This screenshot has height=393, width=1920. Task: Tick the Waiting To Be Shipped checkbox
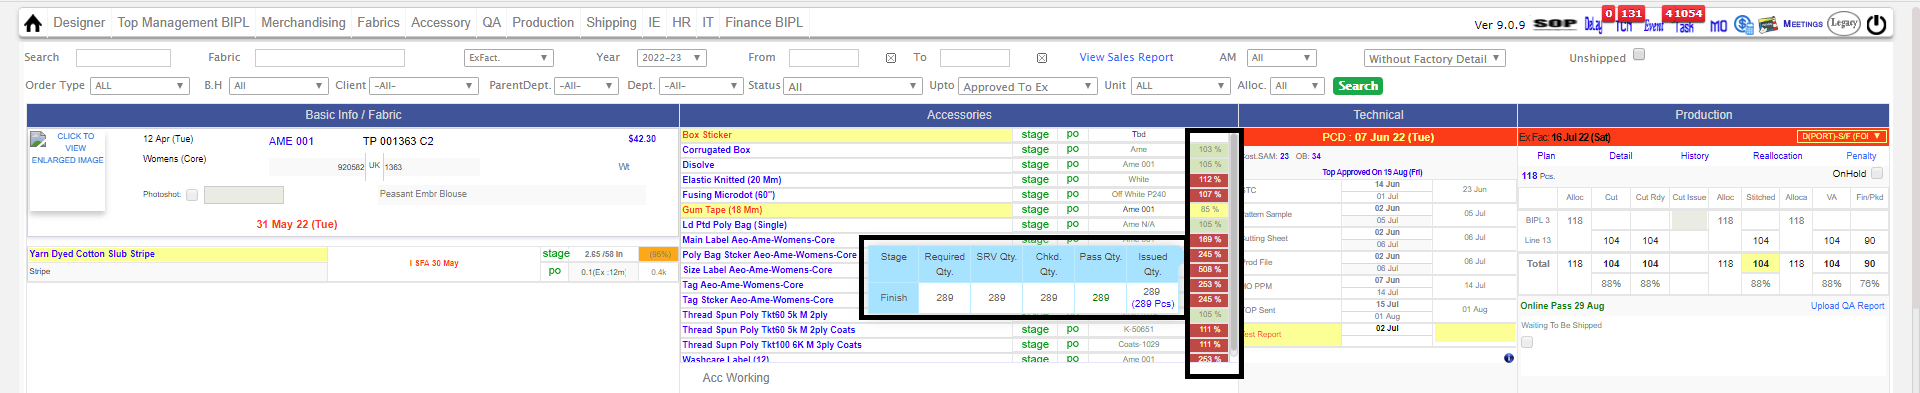pos(1527,342)
